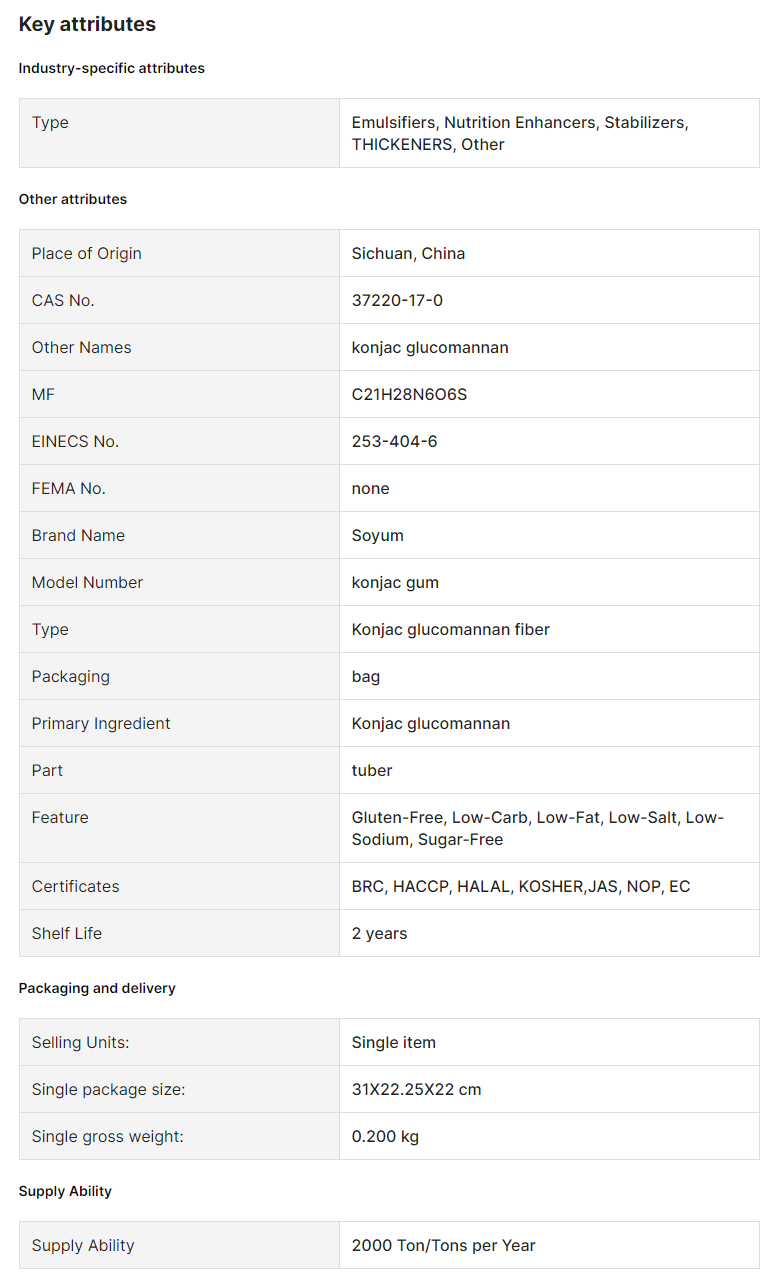Select the Industry-specific attributes subheading
The height and width of the screenshot is (1282, 783).
(x=112, y=68)
